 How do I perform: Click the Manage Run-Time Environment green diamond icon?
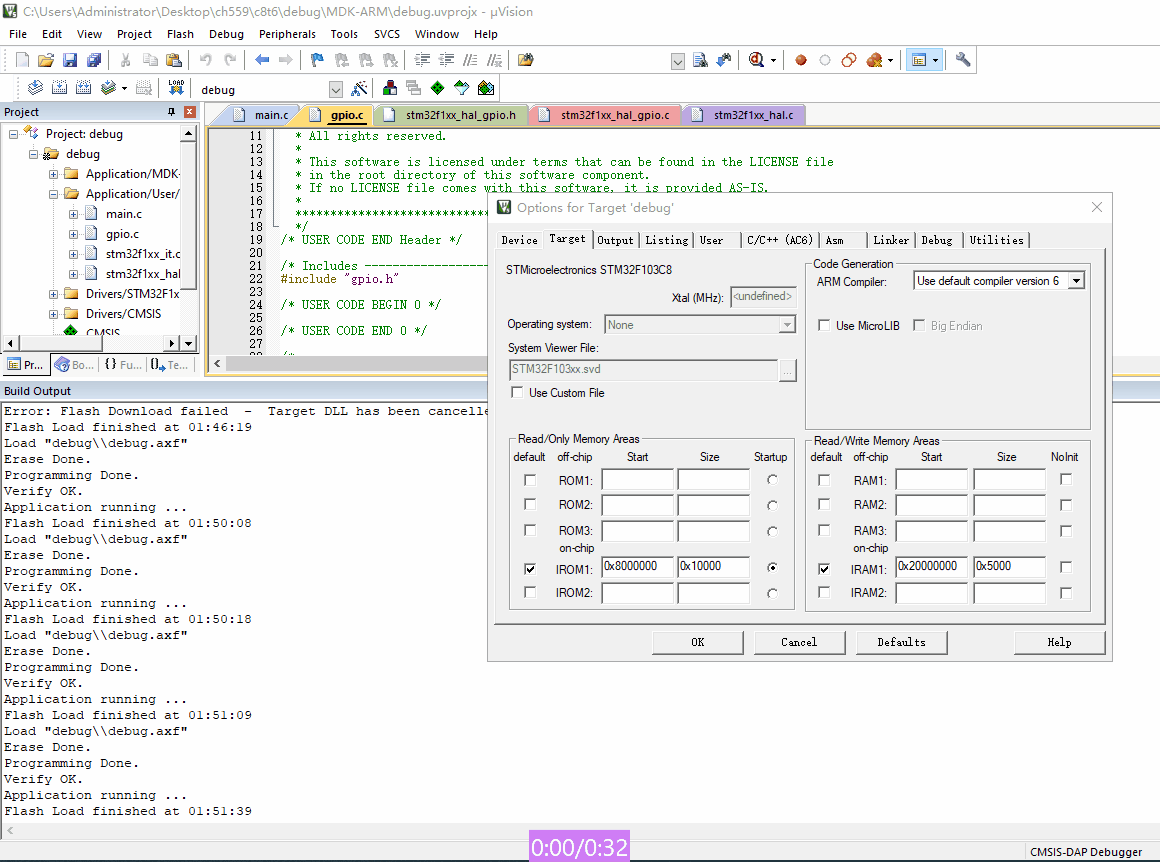click(x=438, y=88)
